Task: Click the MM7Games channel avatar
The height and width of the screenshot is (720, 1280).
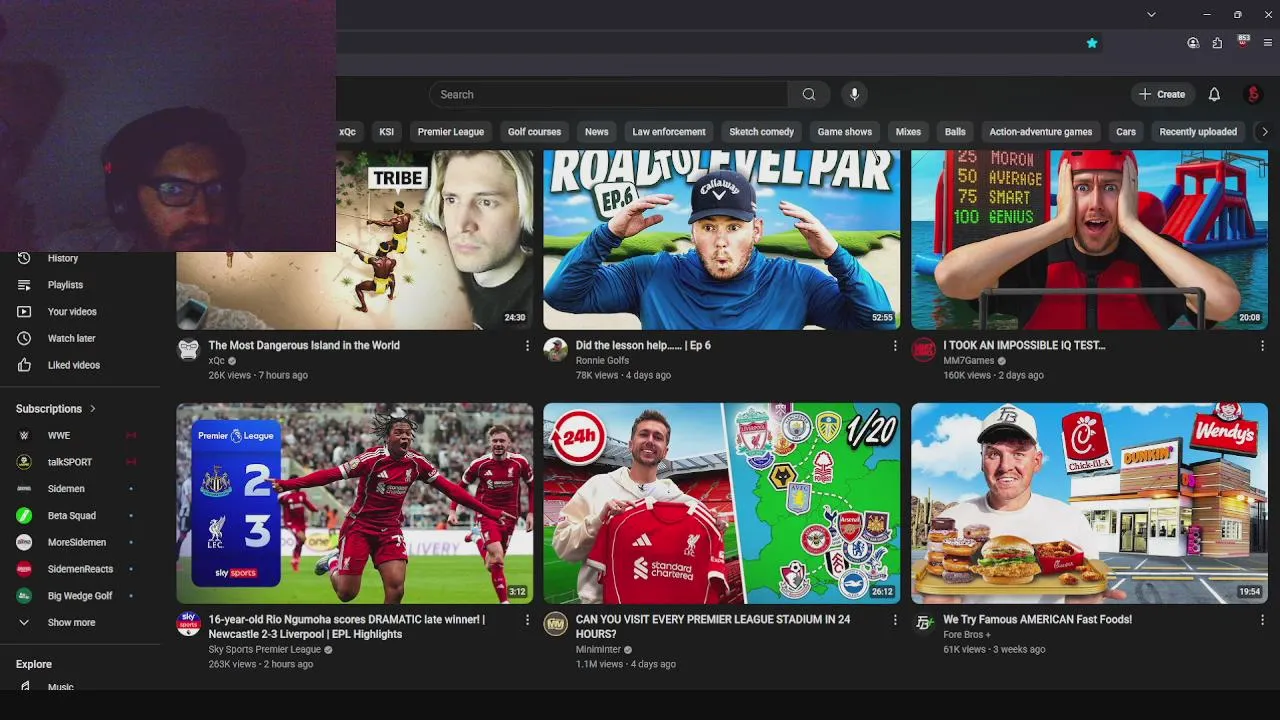Action: pos(923,349)
